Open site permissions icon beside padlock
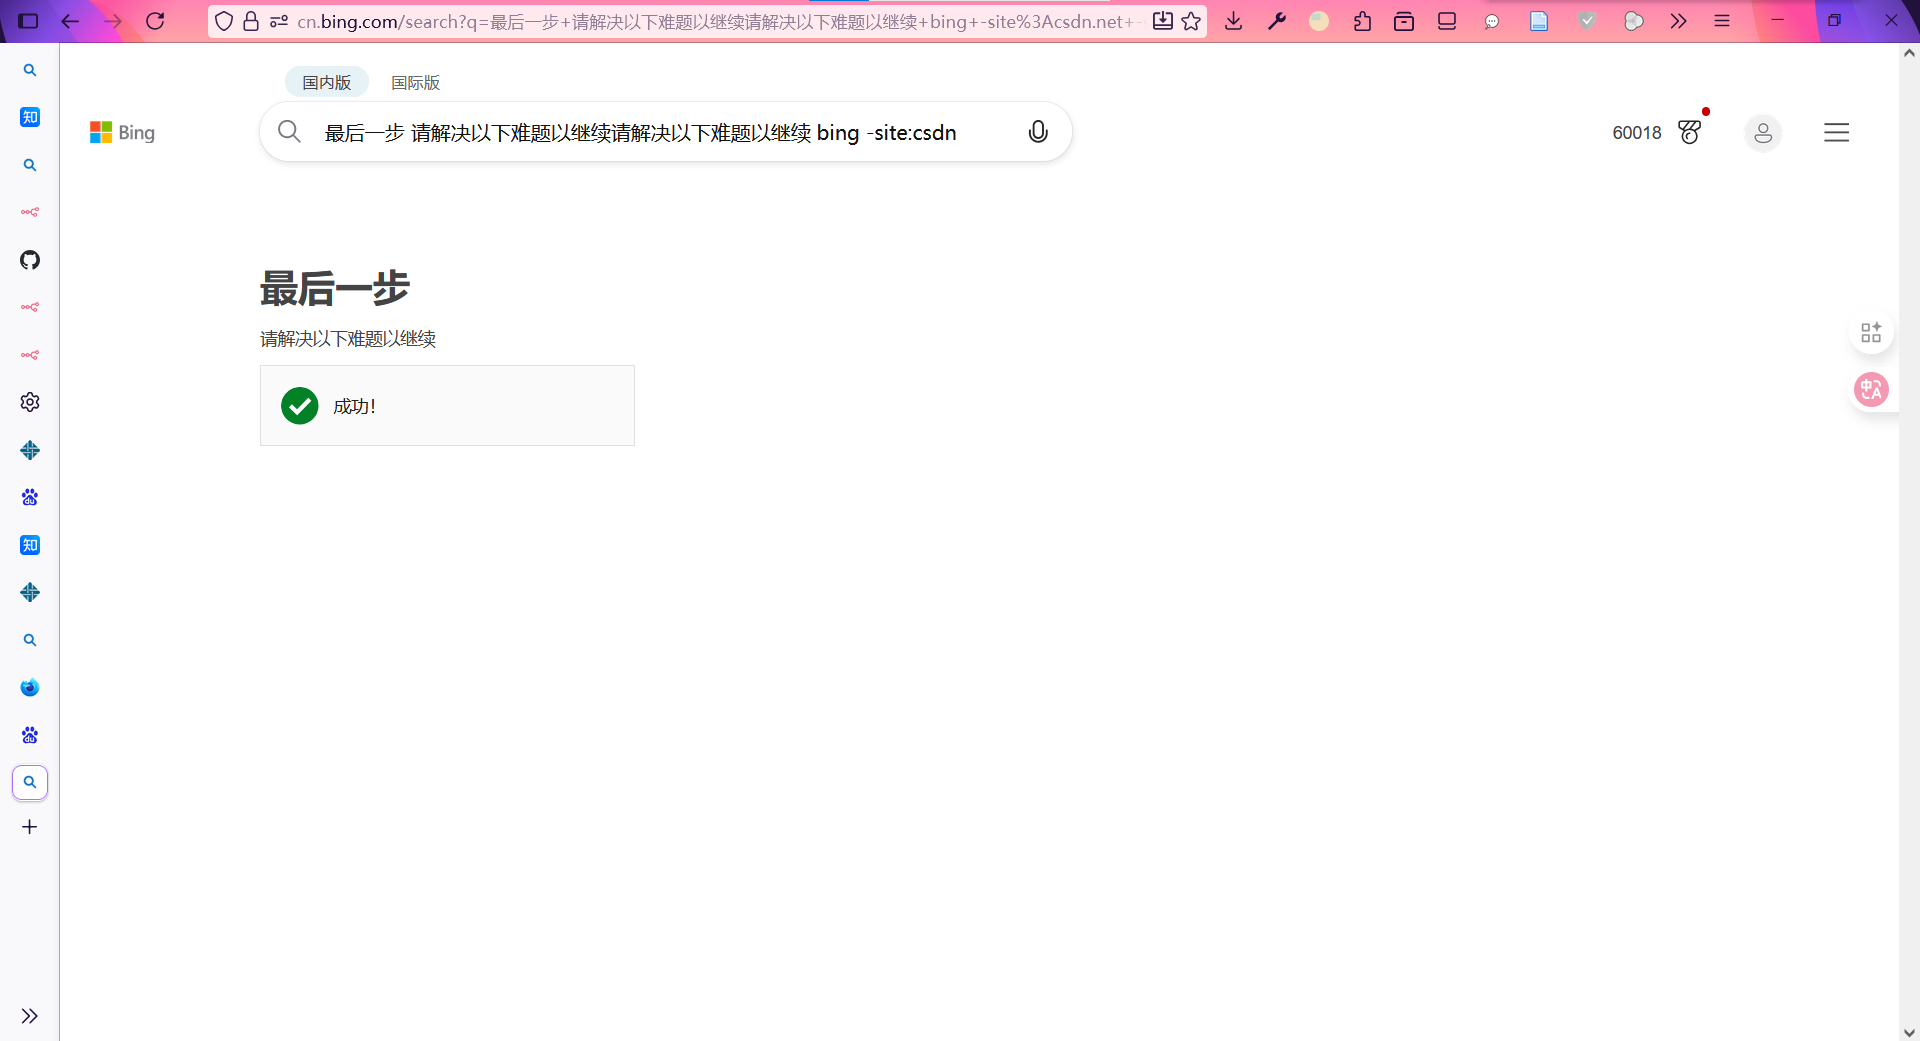The width and height of the screenshot is (1920, 1041). coord(279,21)
